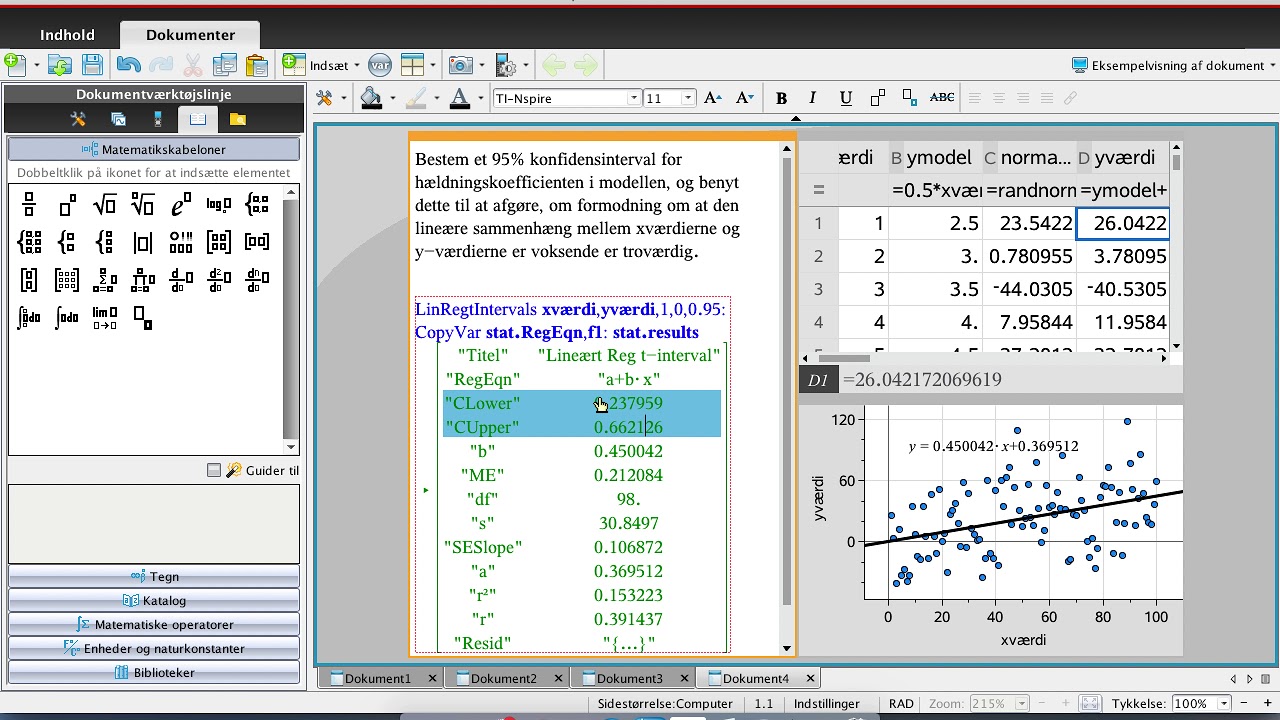Undo the last action

pos(128,65)
